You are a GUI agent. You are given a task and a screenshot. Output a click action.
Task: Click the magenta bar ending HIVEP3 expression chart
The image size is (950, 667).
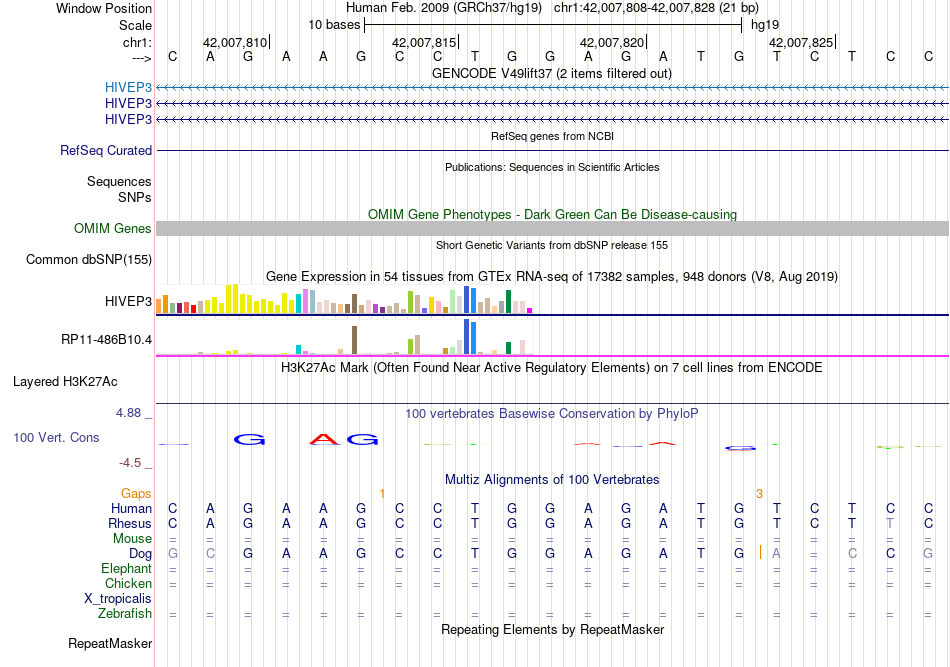(x=530, y=310)
